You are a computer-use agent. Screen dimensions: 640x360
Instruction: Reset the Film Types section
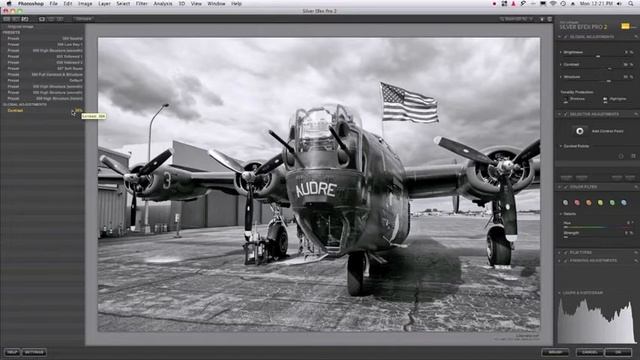point(636,253)
